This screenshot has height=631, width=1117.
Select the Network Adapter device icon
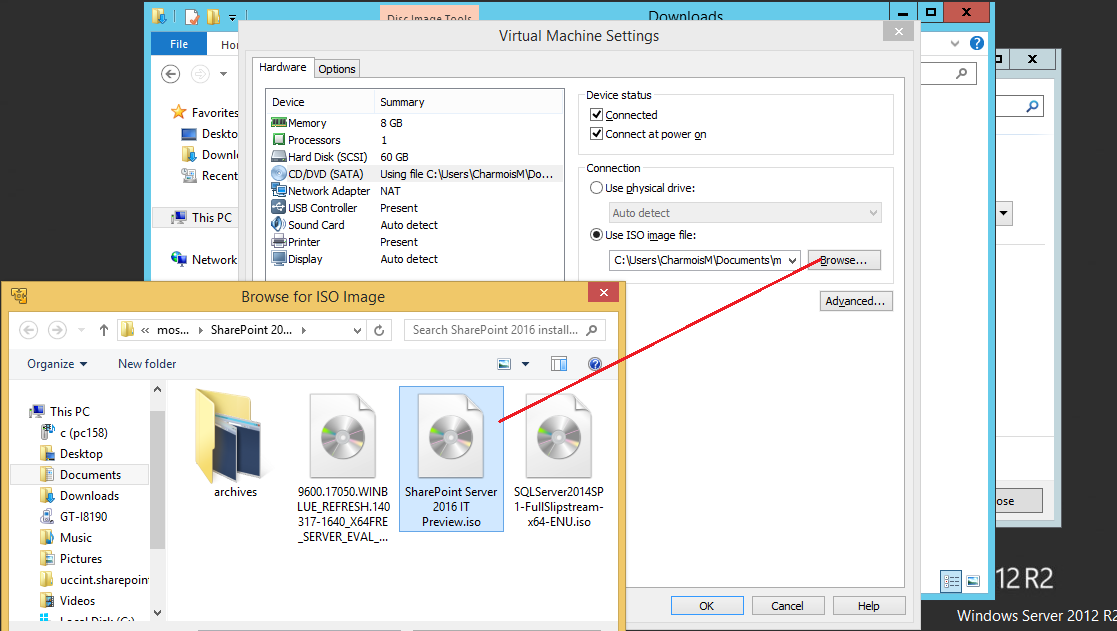pos(279,191)
